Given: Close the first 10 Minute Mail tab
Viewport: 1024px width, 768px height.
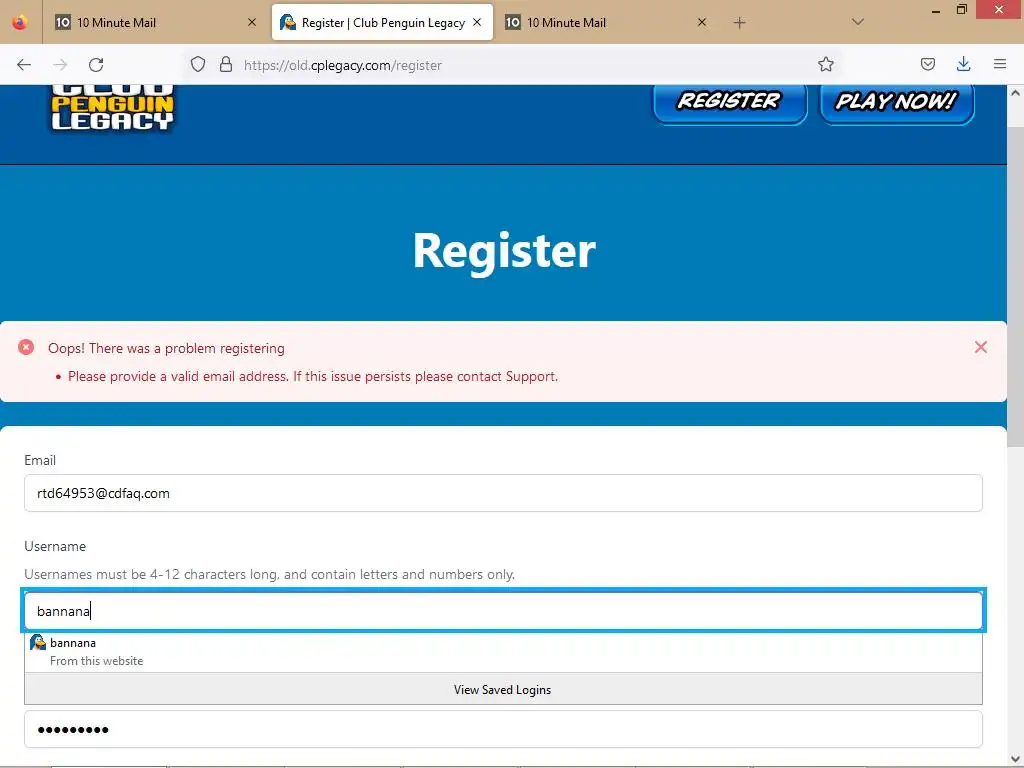Looking at the screenshot, I should pyautogui.click(x=251, y=22).
